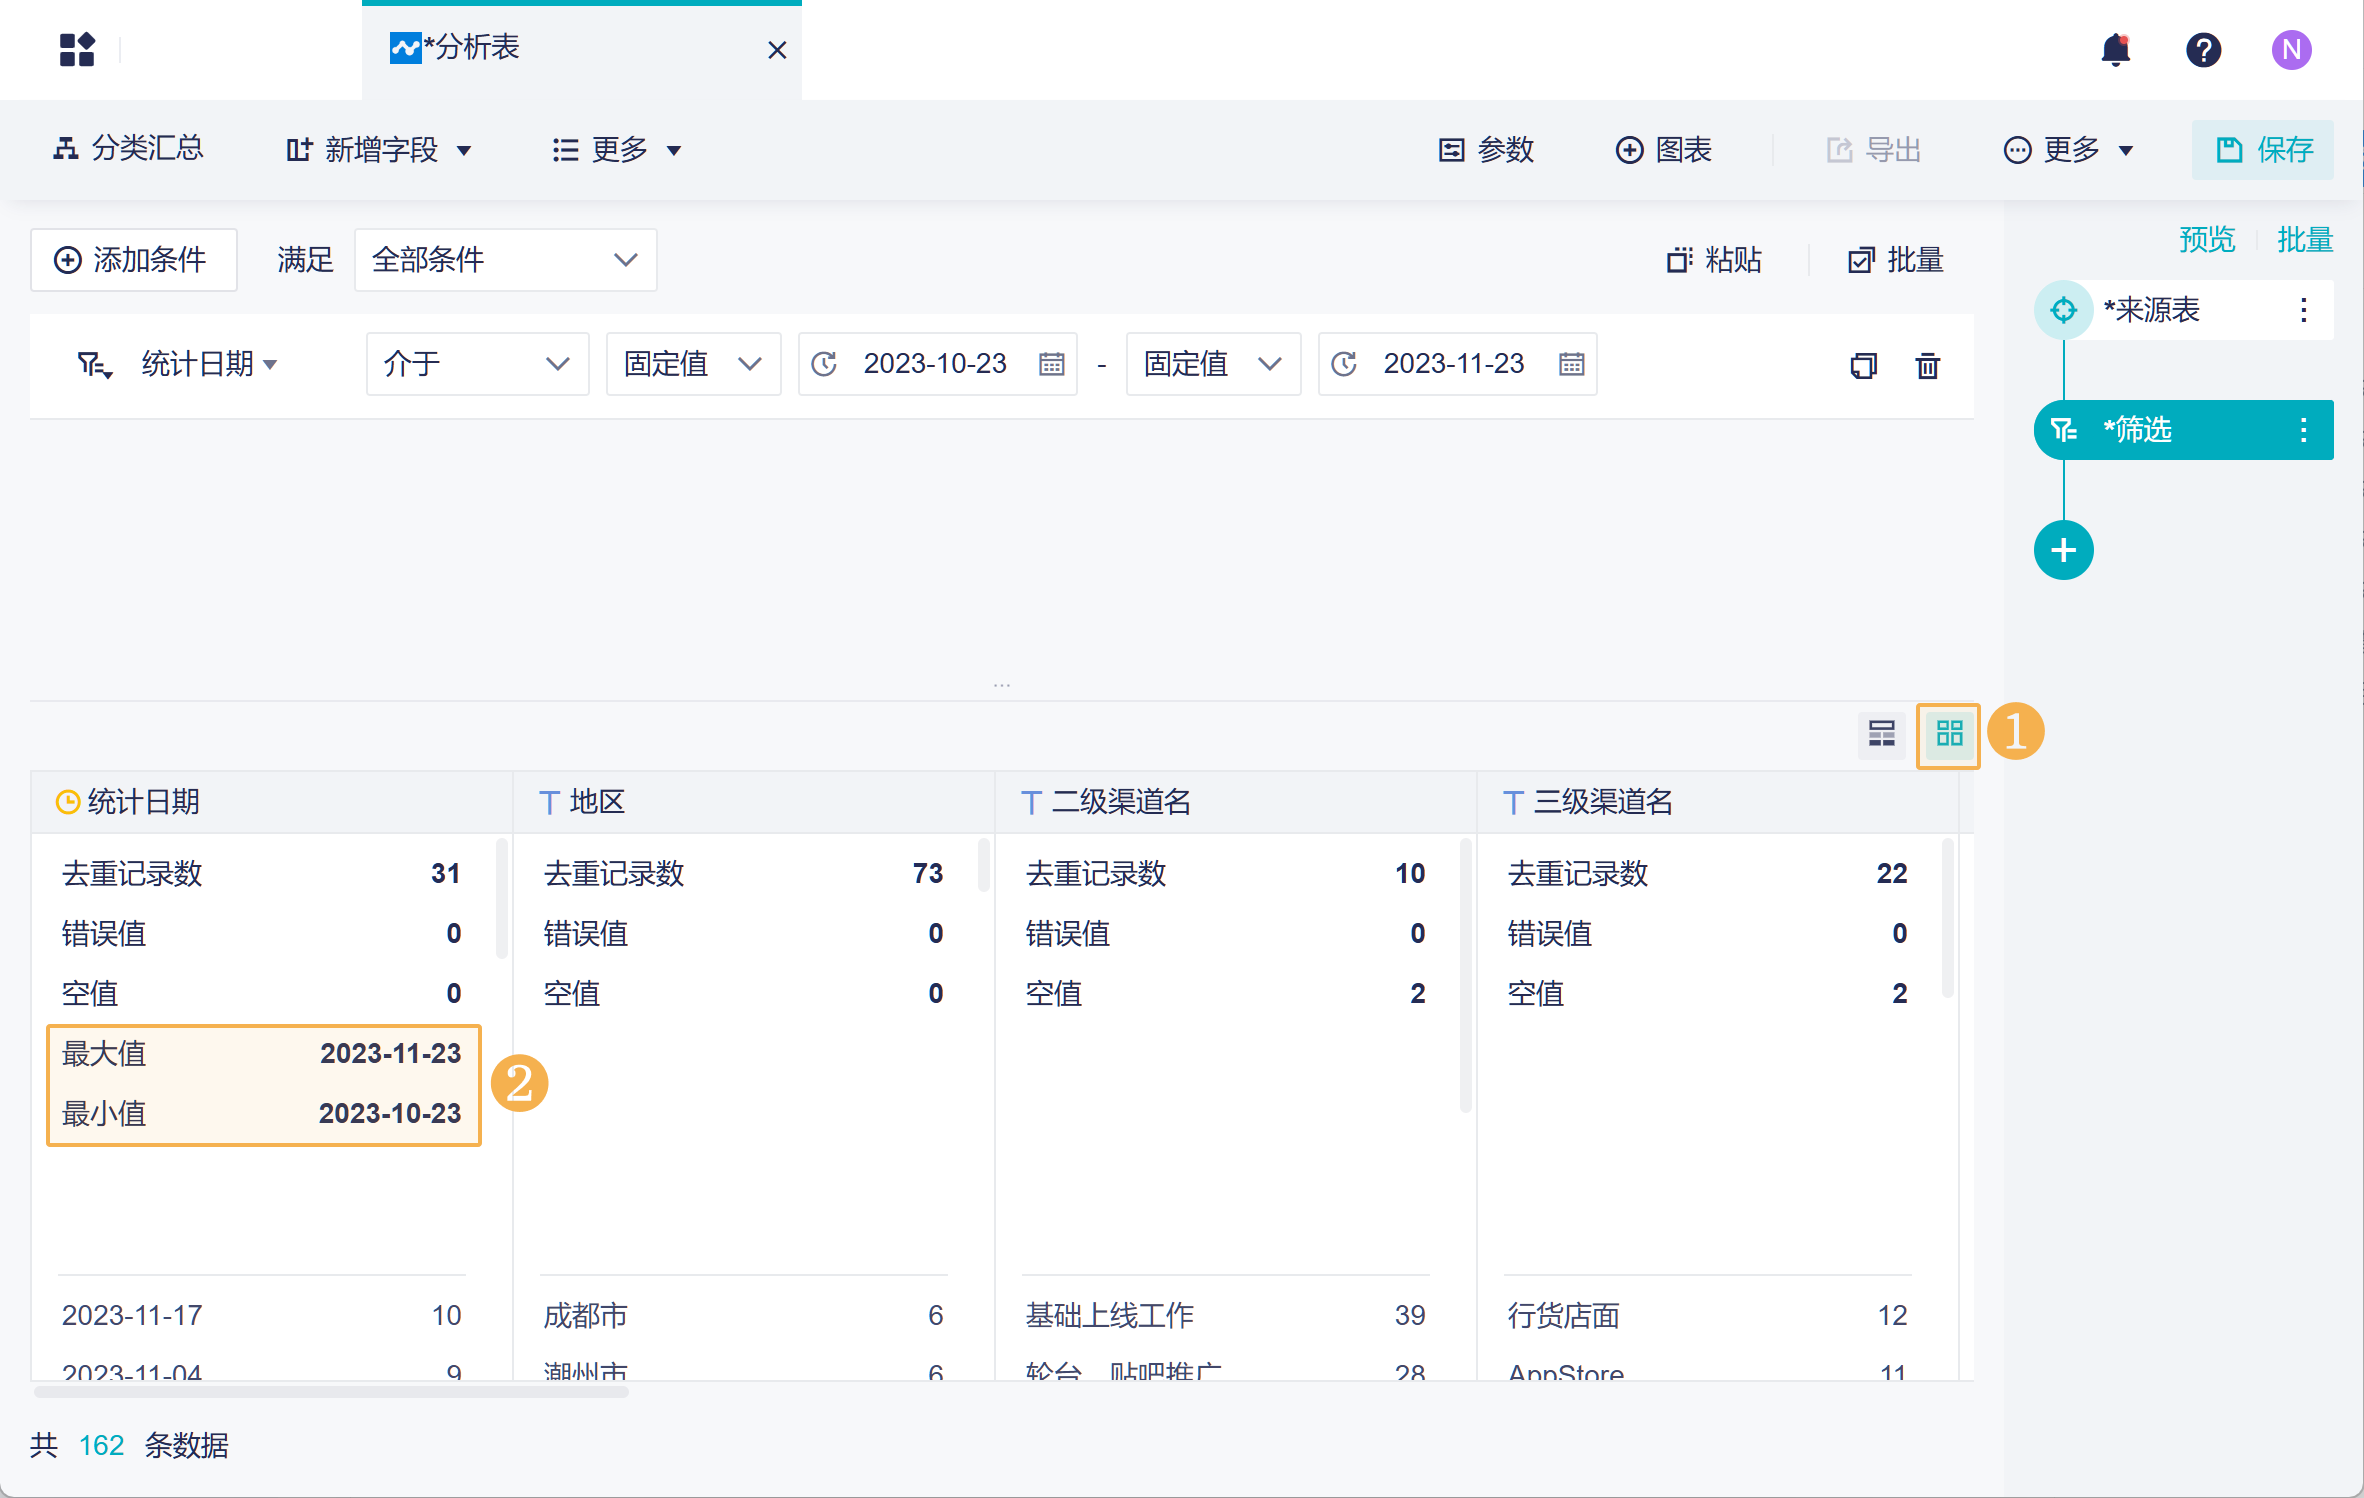This screenshot has width=2364, height=1498.
Task: Click the notification bell icon
Action: 2115,50
